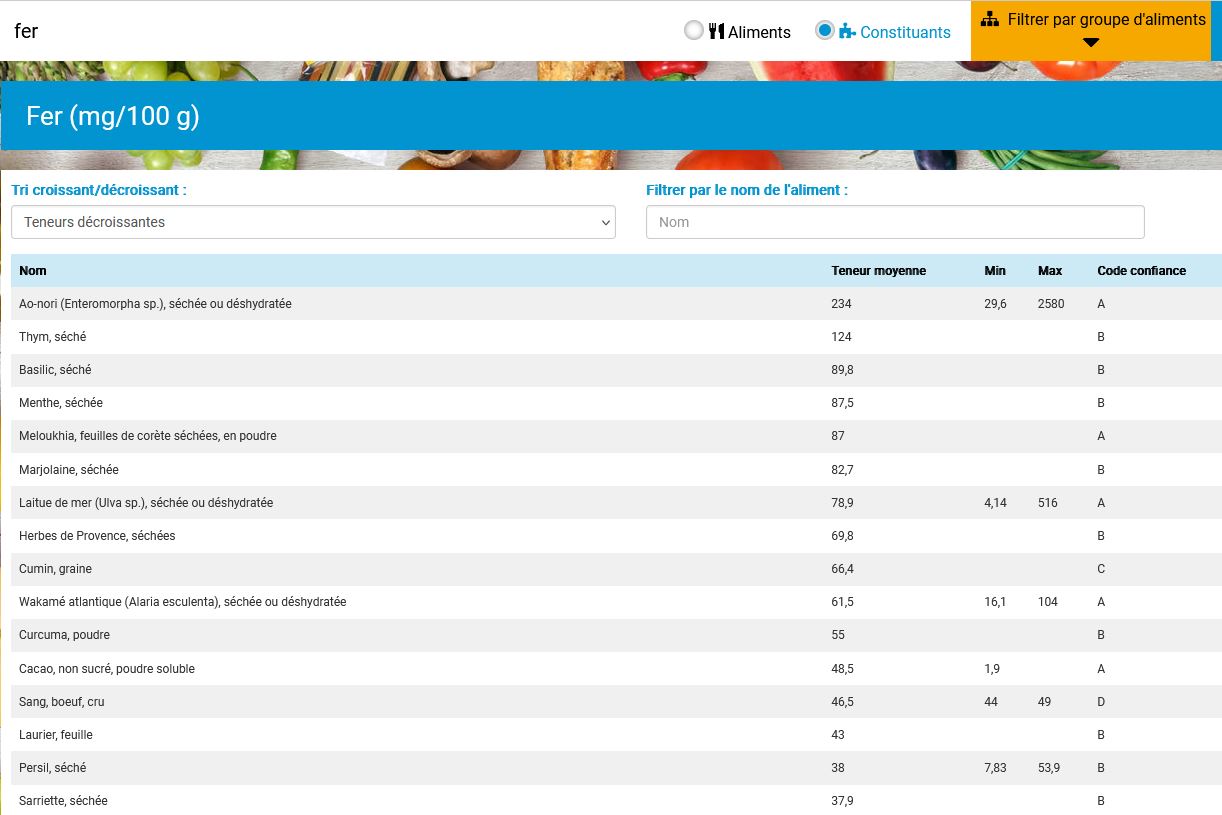This screenshot has width=1222, height=815.
Task: Click the Code confiance column header
Action: pos(1141,271)
